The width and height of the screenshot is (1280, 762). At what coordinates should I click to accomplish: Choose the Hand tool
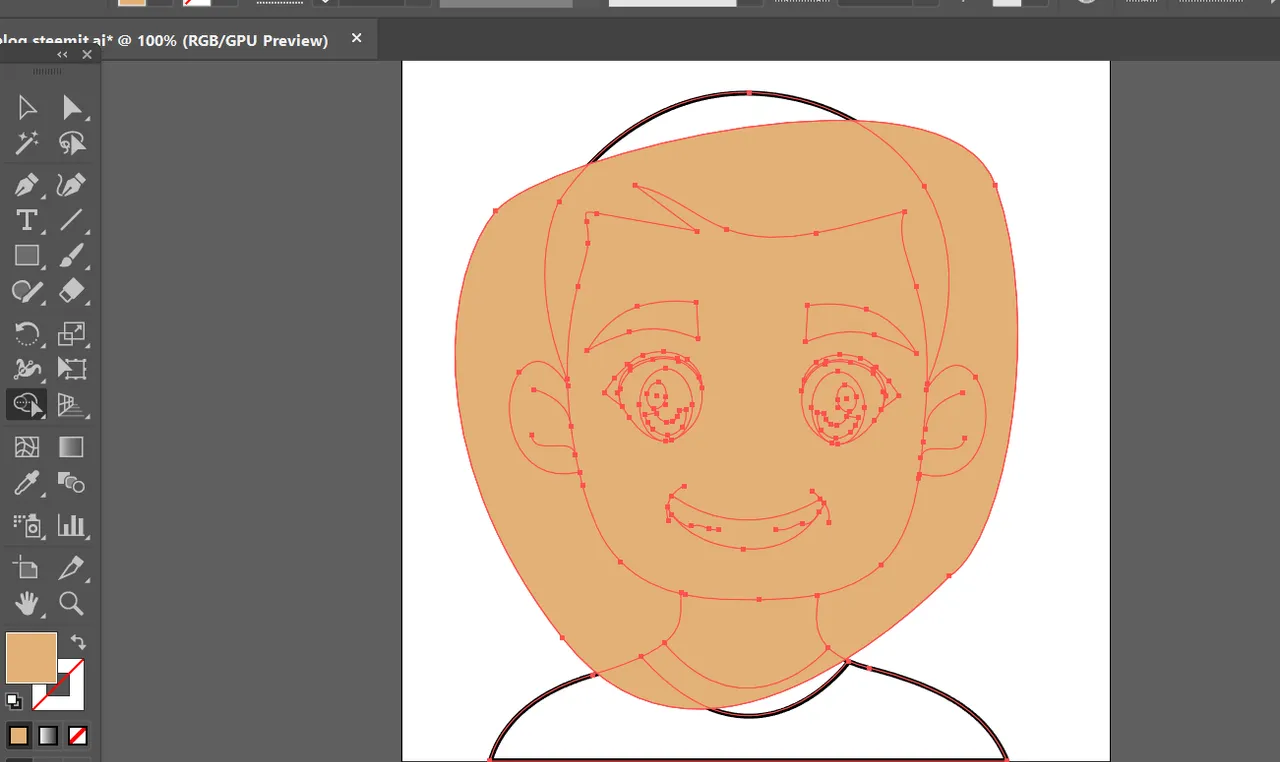(27, 603)
